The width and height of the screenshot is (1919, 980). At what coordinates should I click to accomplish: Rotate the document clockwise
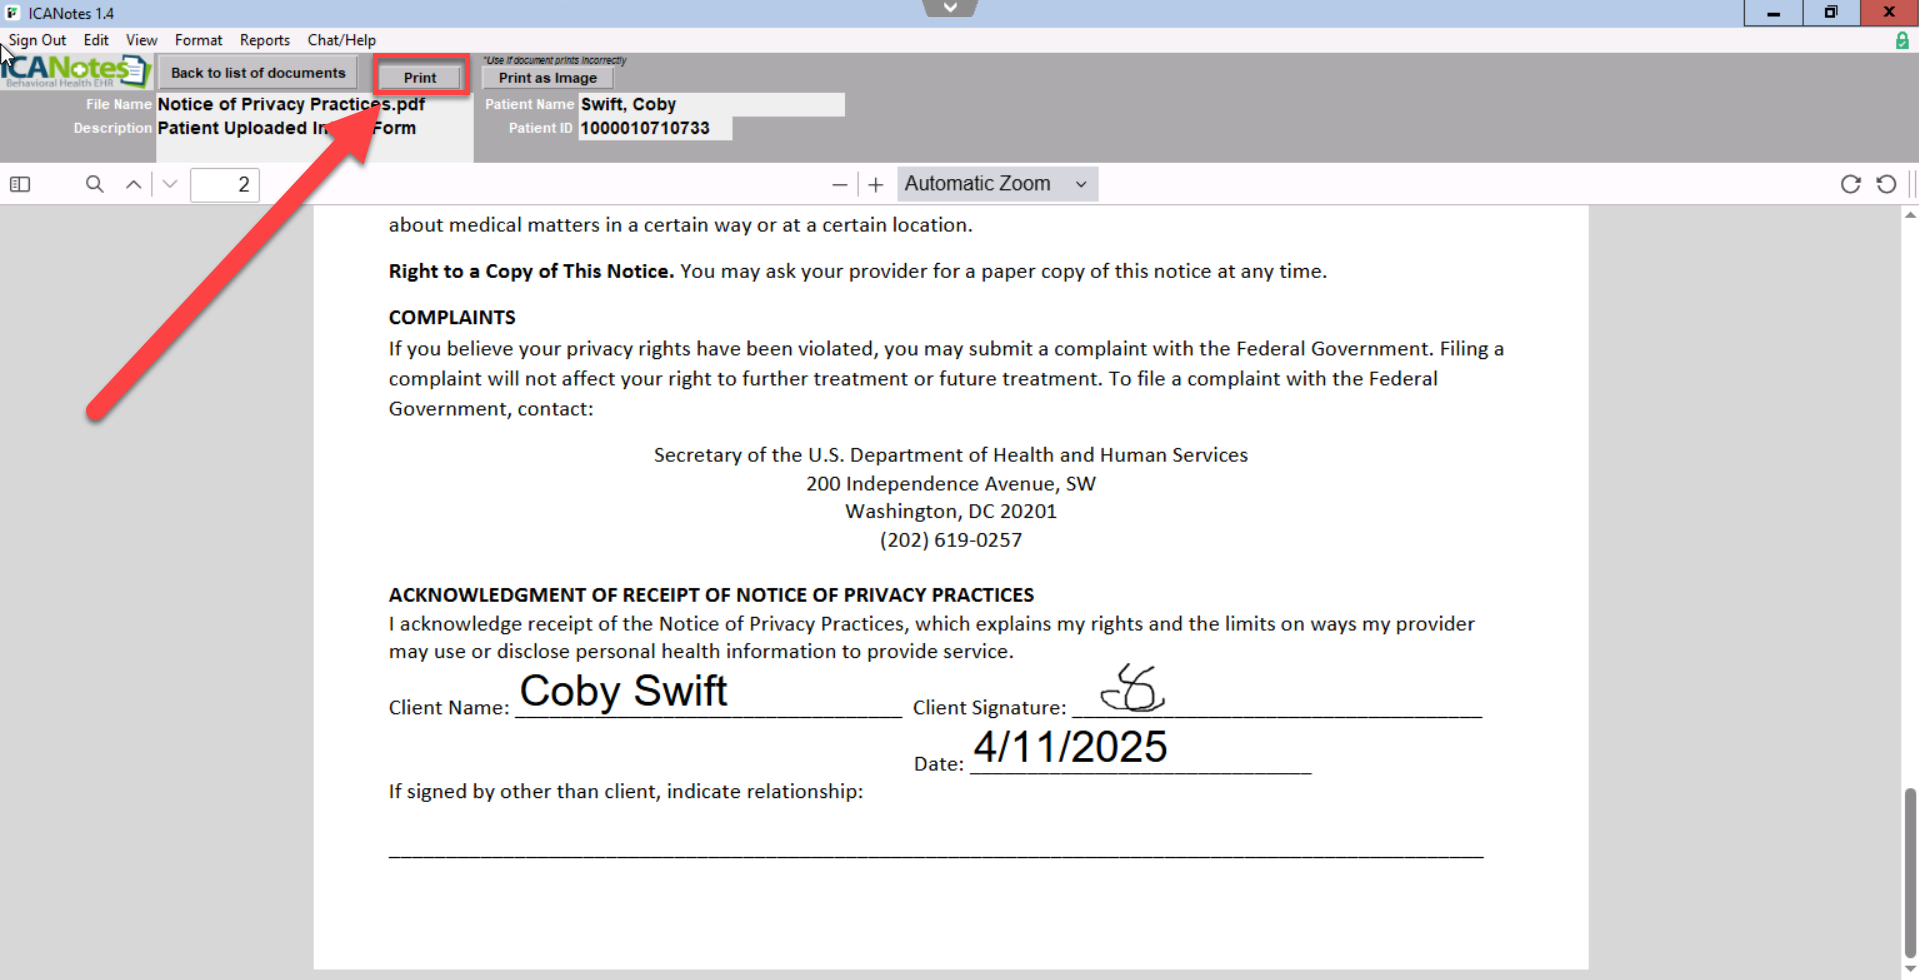(x=1850, y=184)
